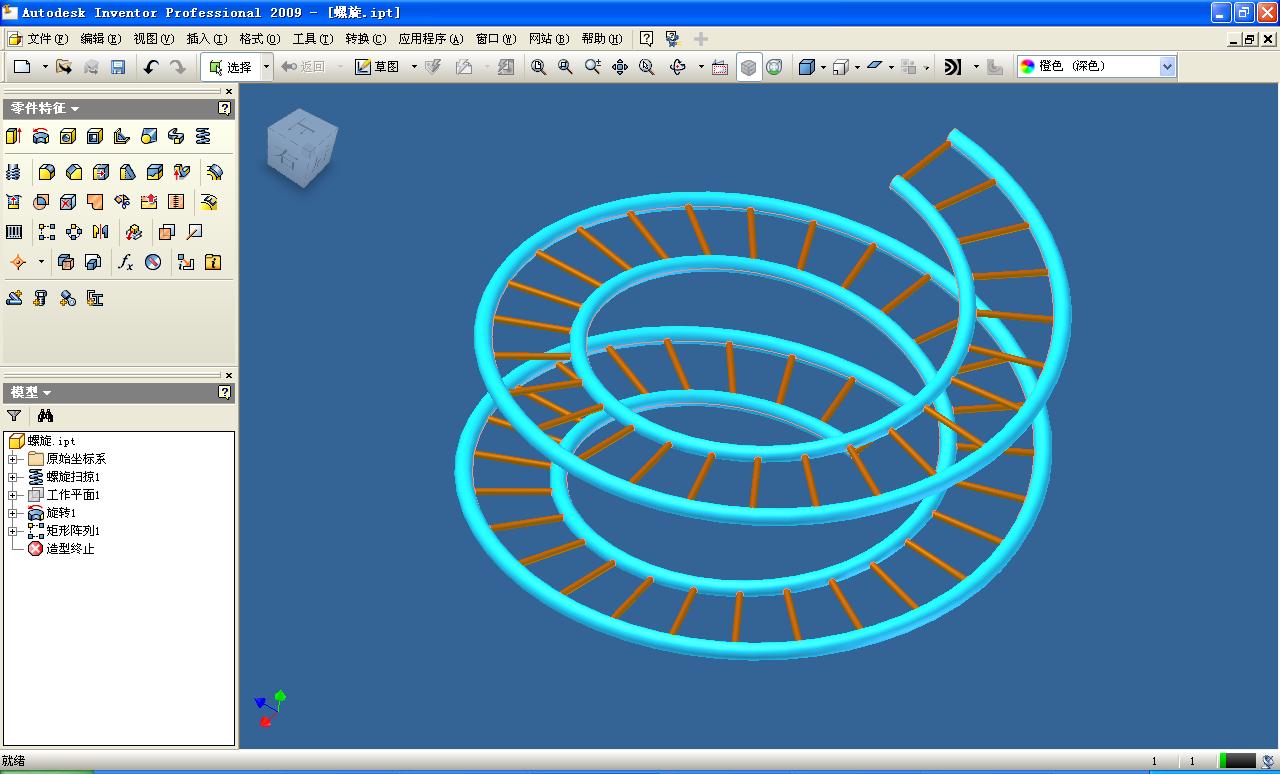This screenshot has height=774, width=1280.
Task: Select the Hole feature tool
Action: point(68,136)
